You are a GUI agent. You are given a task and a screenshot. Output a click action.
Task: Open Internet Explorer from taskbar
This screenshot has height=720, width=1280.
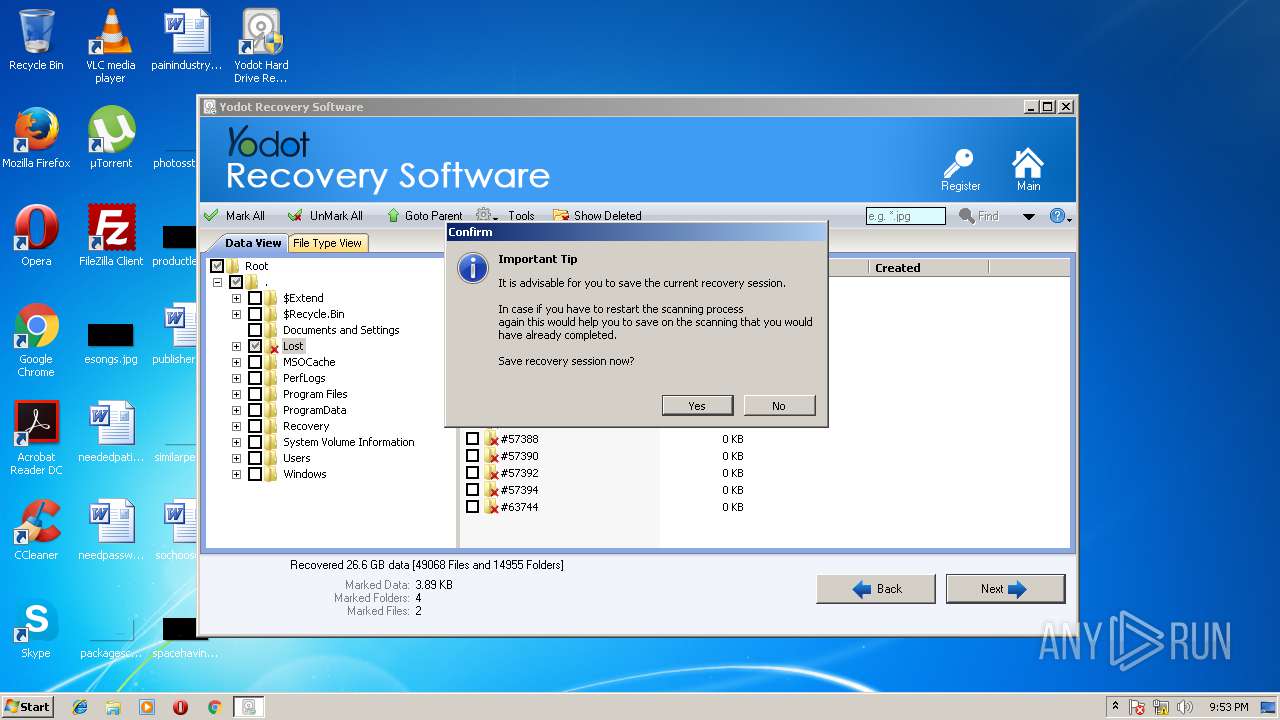pyautogui.click(x=80, y=707)
